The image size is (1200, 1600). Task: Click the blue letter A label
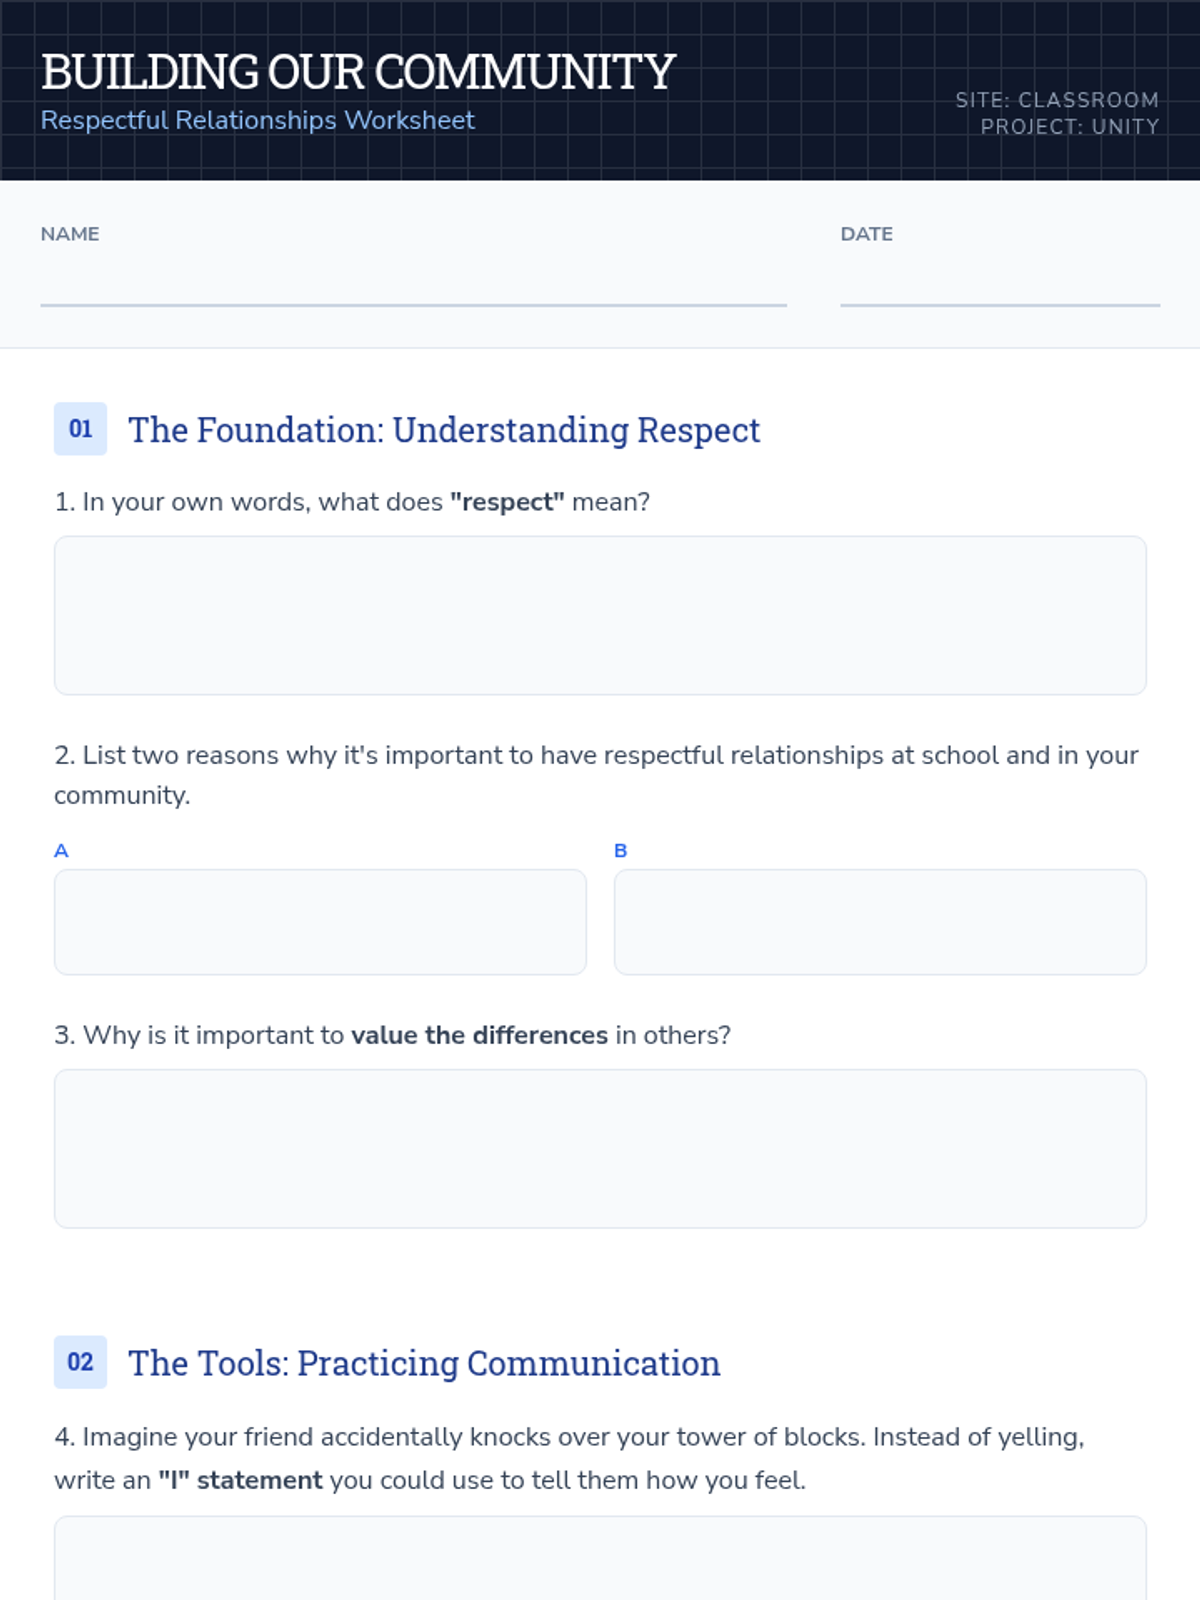61,851
